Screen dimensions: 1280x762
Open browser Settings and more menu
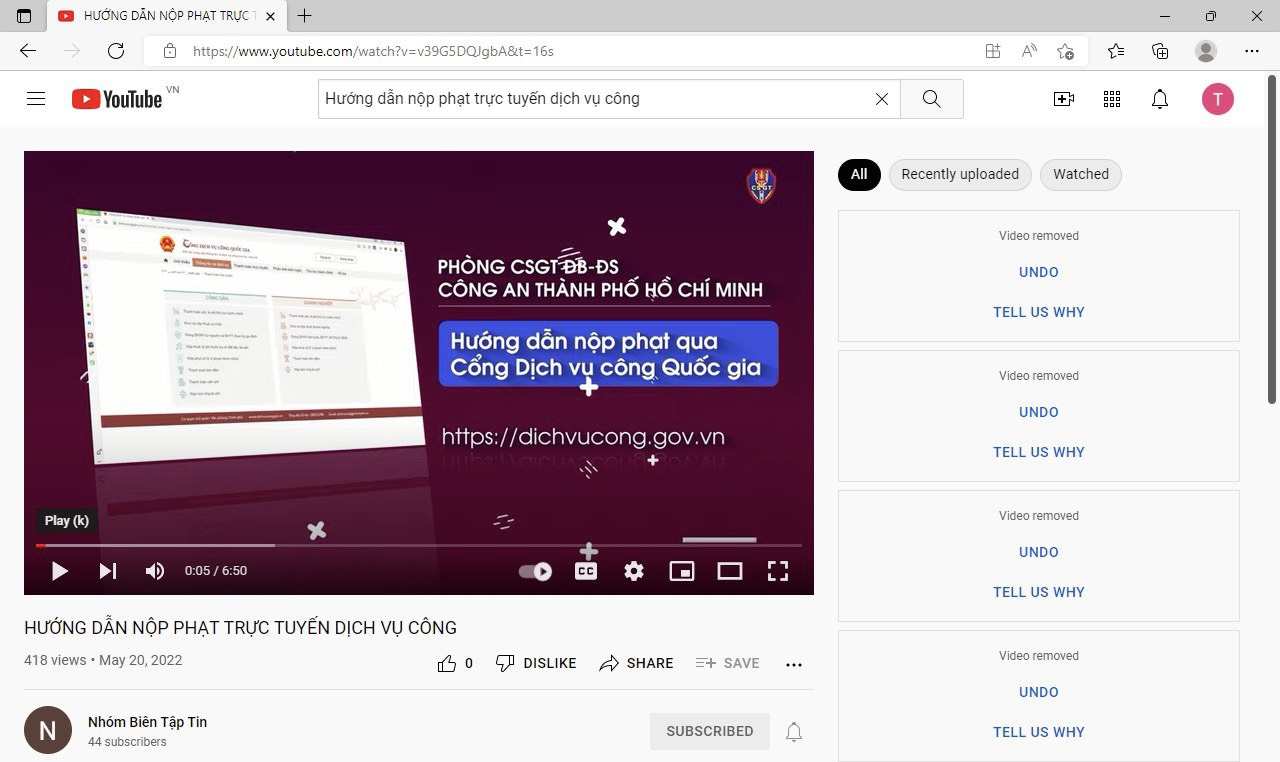click(x=1252, y=51)
